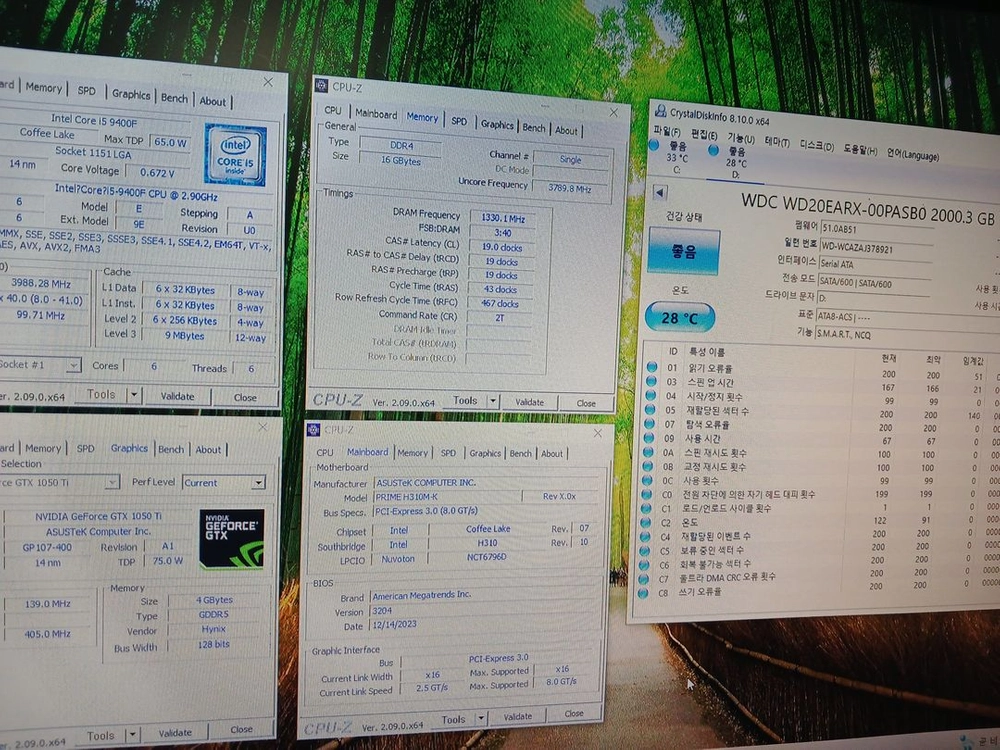Click the blue status circle for drive C:
This screenshot has height=750, width=1000.
[654, 145]
